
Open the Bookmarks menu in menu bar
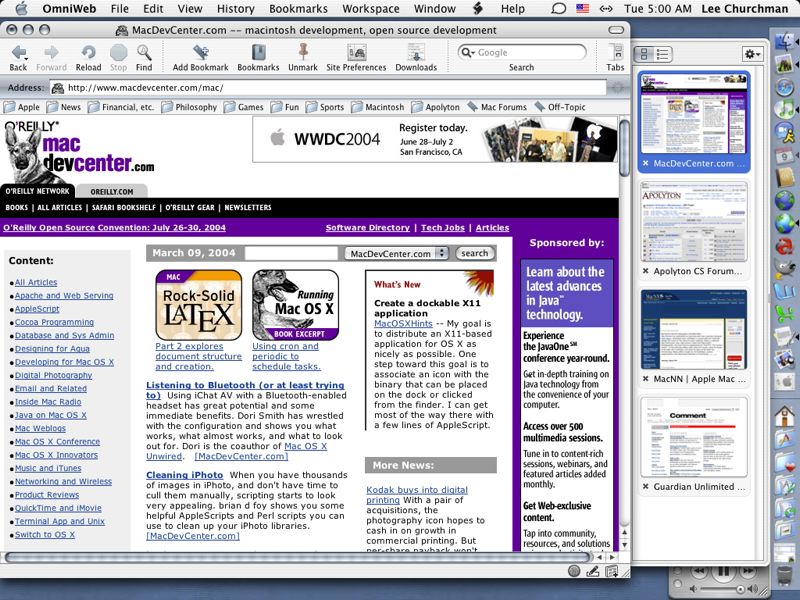coord(298,8)
